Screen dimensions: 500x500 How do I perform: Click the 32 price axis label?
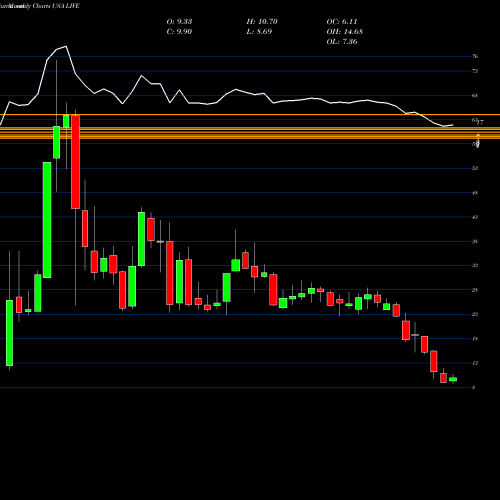pyautogui.click(x=475, y=265)
